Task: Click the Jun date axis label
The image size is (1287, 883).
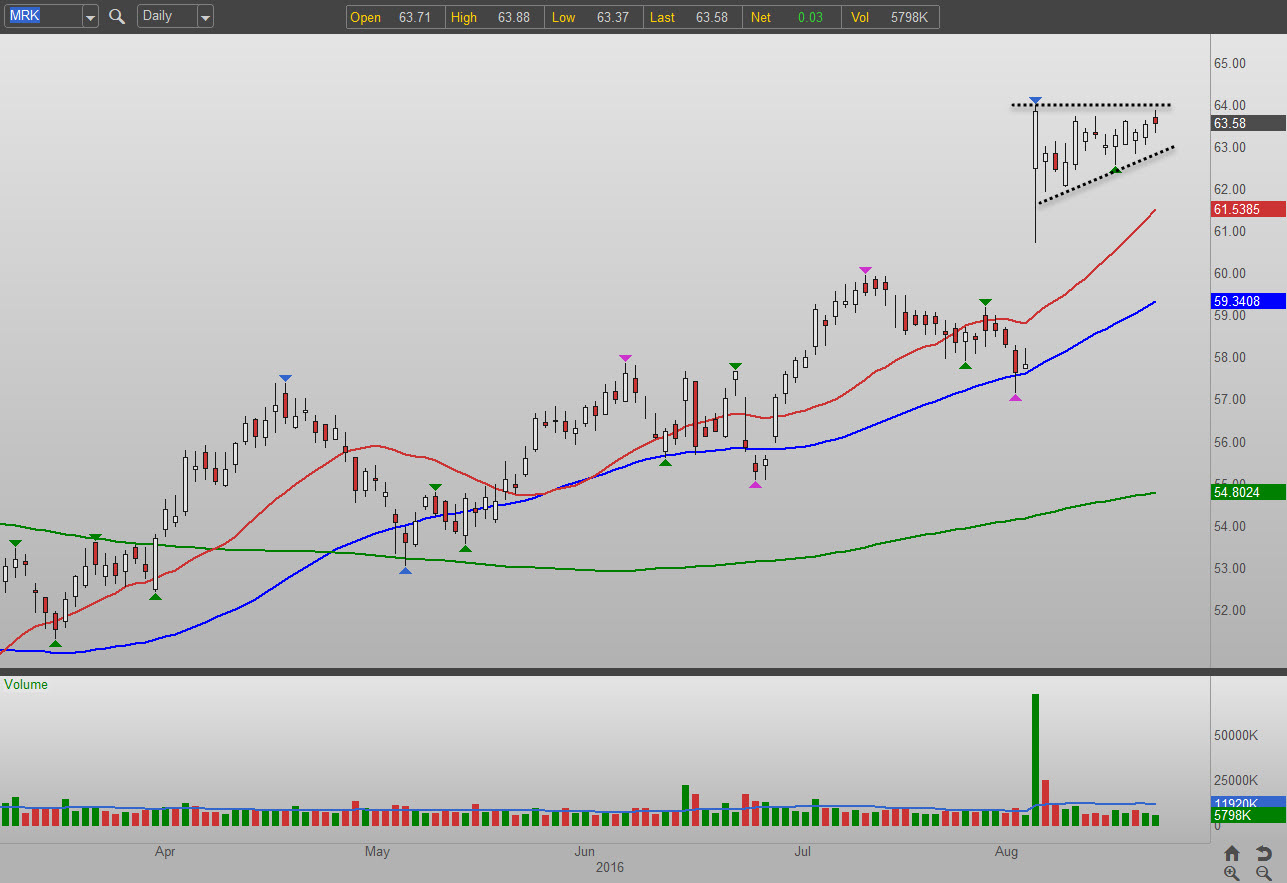Action: coord(587,852)
